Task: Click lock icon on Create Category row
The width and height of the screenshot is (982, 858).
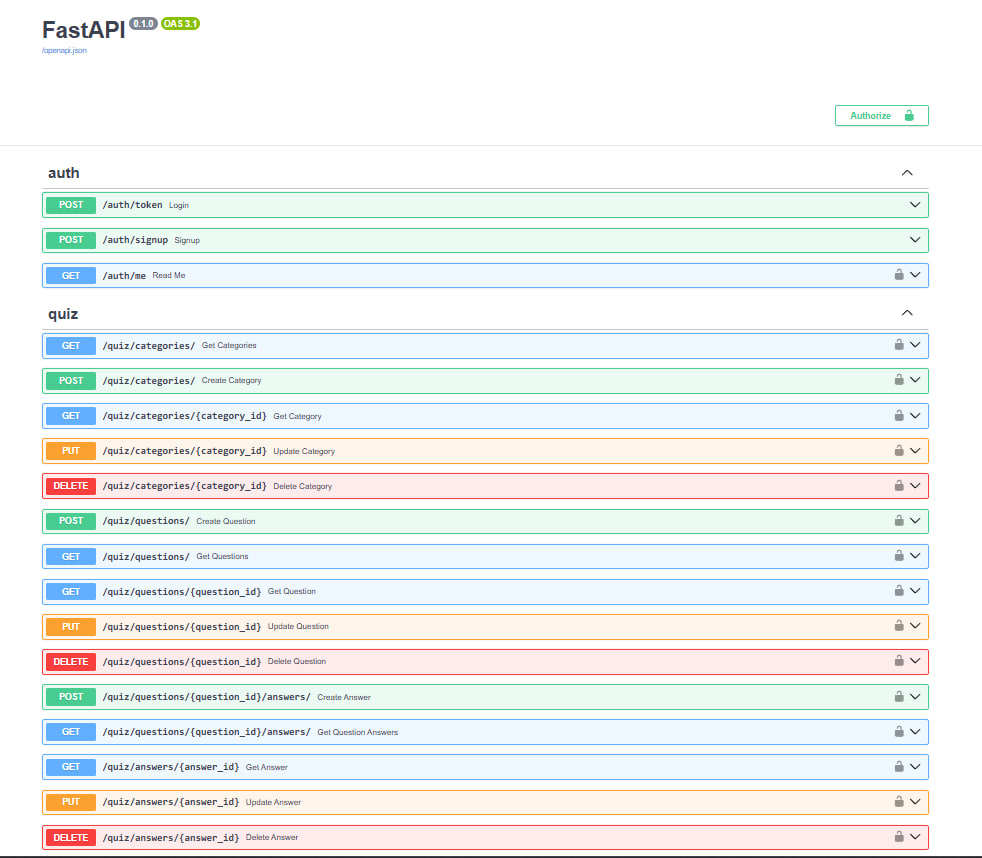Action: [x=898, y=379]
